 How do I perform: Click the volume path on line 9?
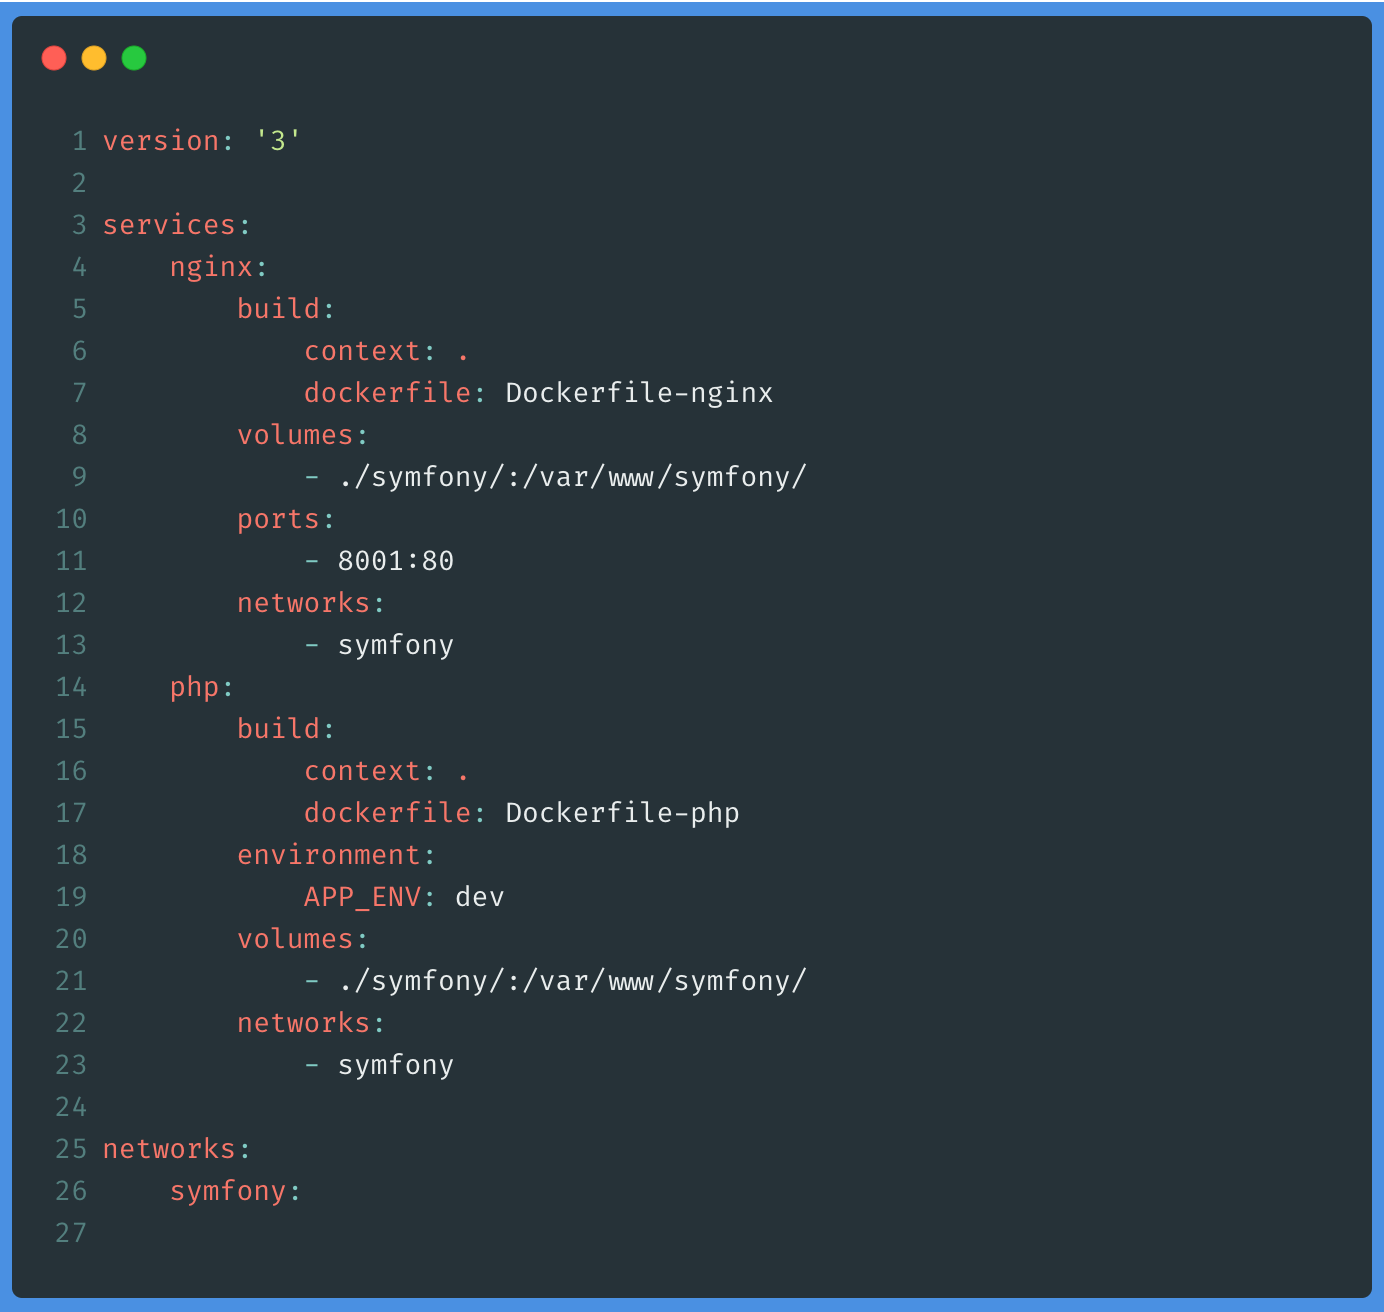[571, 476]
